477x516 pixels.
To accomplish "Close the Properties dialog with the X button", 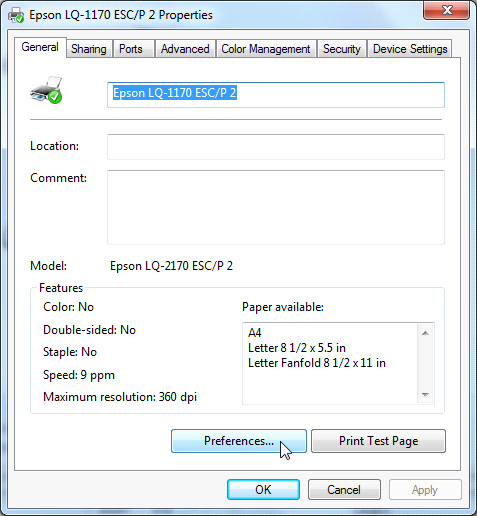I will pos(447,10).
